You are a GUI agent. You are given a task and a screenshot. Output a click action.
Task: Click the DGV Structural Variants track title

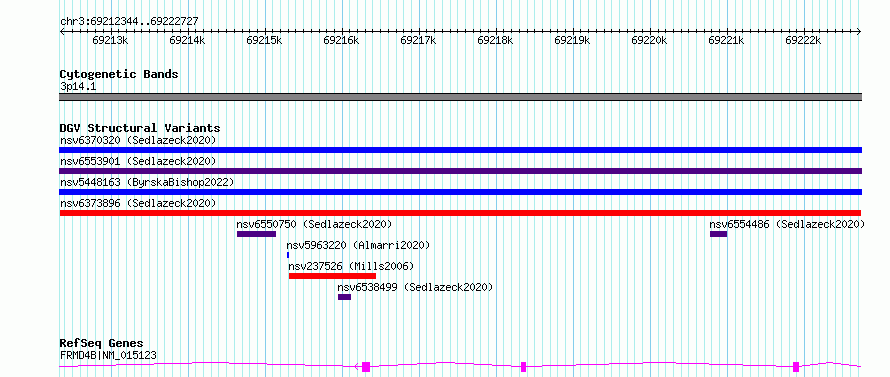tap(140, 128)
